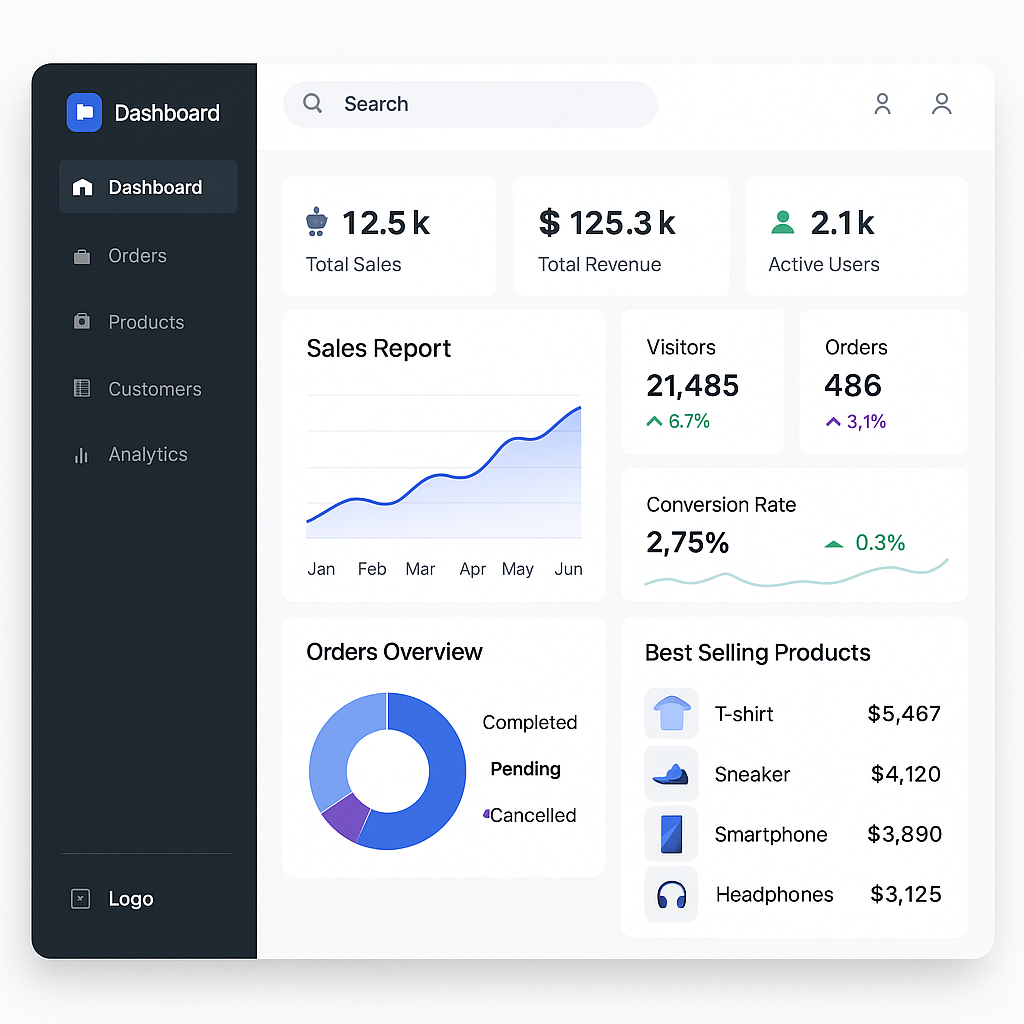This screenshot has height=1024, width=1024.
Task: Click the green Active Users person icon
Action: coord(783,222)
